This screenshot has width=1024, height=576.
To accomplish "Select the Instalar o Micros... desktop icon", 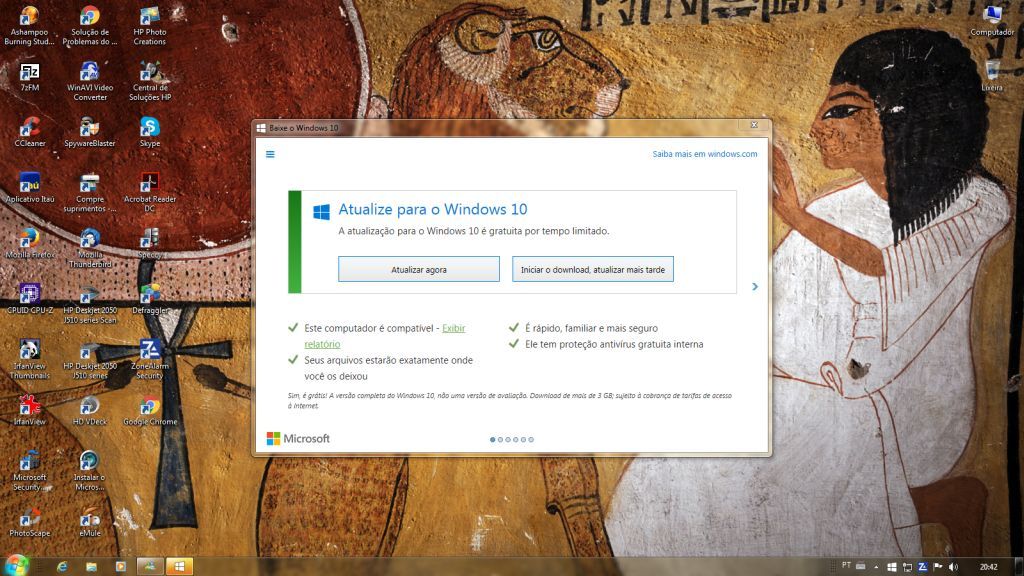I will 90,470.
